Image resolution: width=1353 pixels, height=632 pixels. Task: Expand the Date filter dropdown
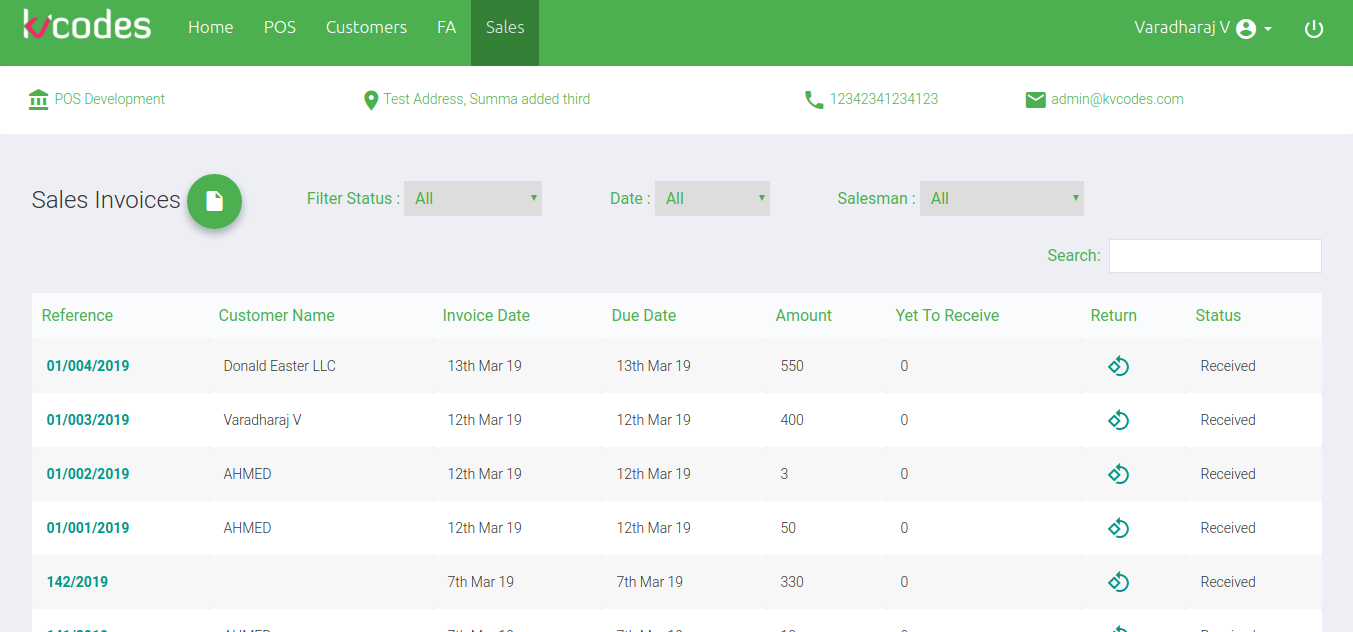point(712,198)
